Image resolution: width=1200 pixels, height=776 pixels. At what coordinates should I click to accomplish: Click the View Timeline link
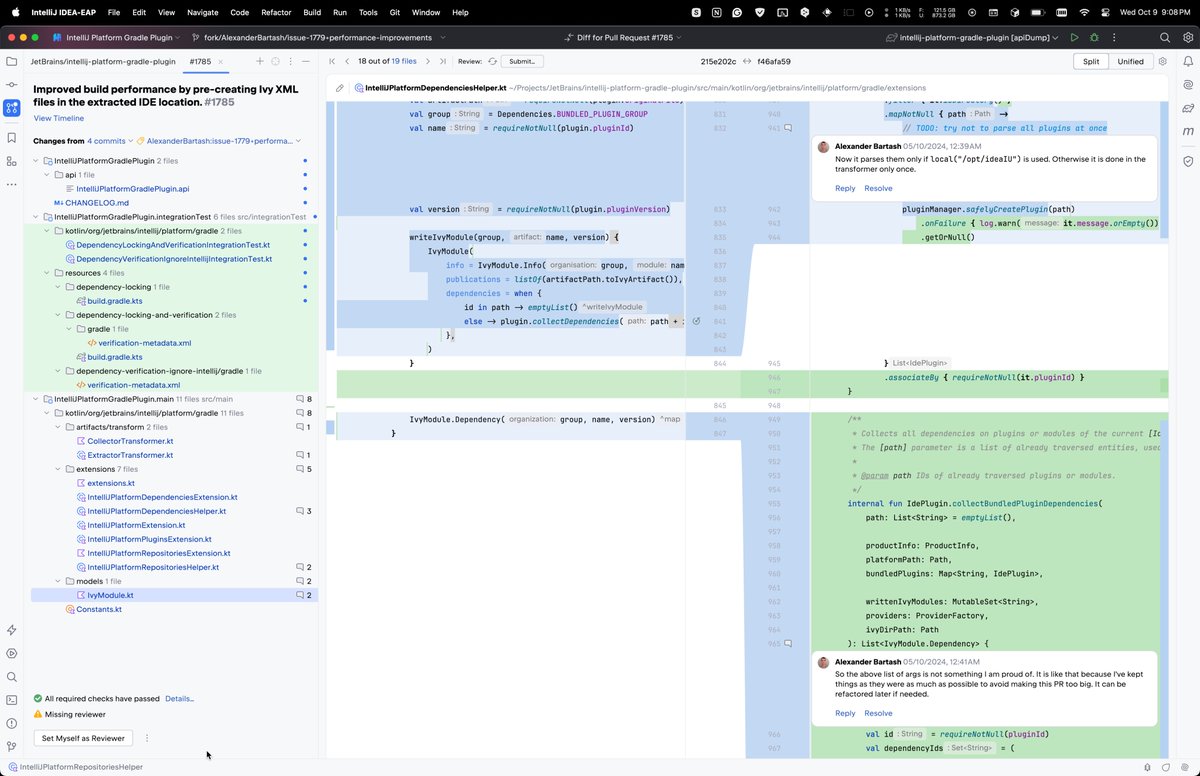(59, 118)
